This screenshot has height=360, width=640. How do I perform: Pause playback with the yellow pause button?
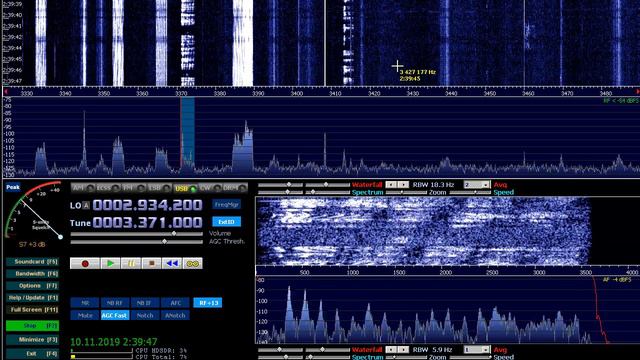[x=131, y=263]
